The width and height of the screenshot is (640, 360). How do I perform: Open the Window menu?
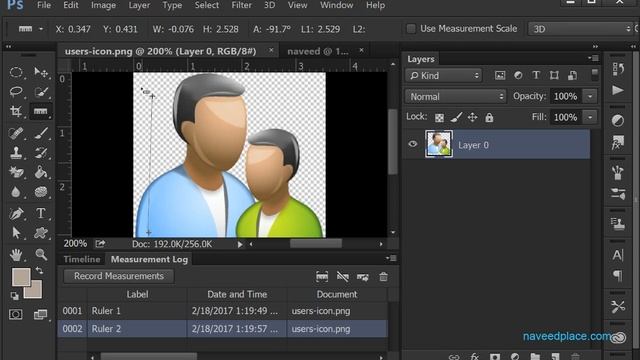tap(337, 5)
